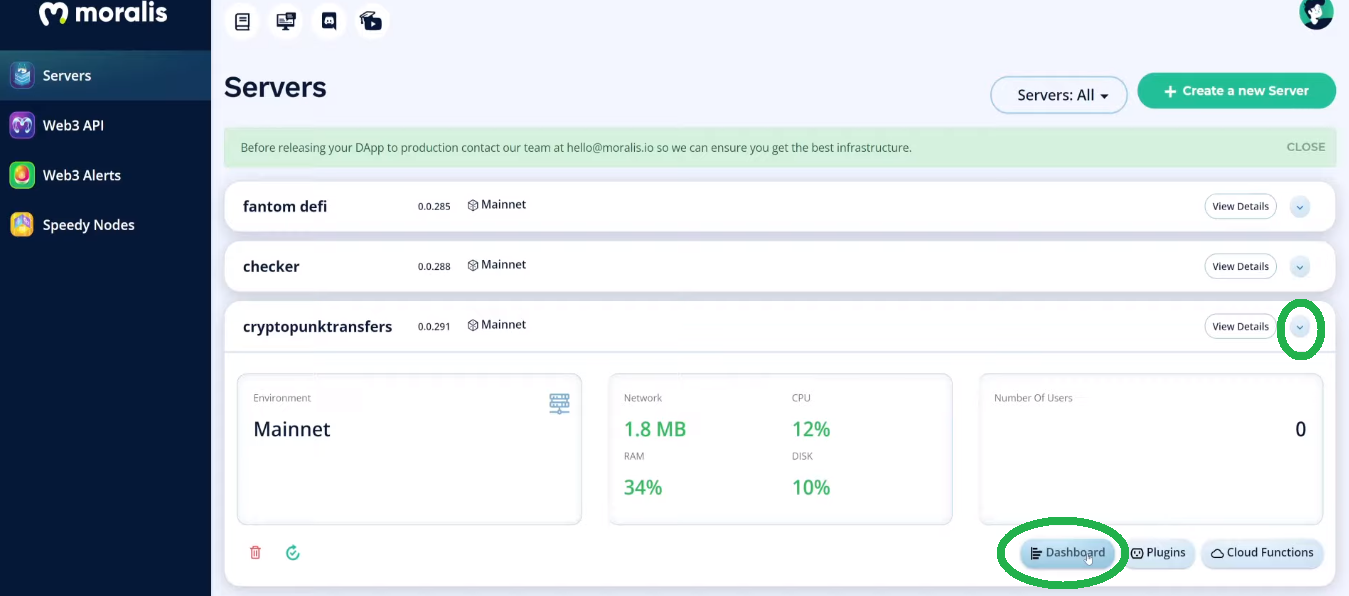Image resolution: width=1349 pixels, height=596 pixels.
Task: Expand the checker server row
Action: coord(1299,267)
